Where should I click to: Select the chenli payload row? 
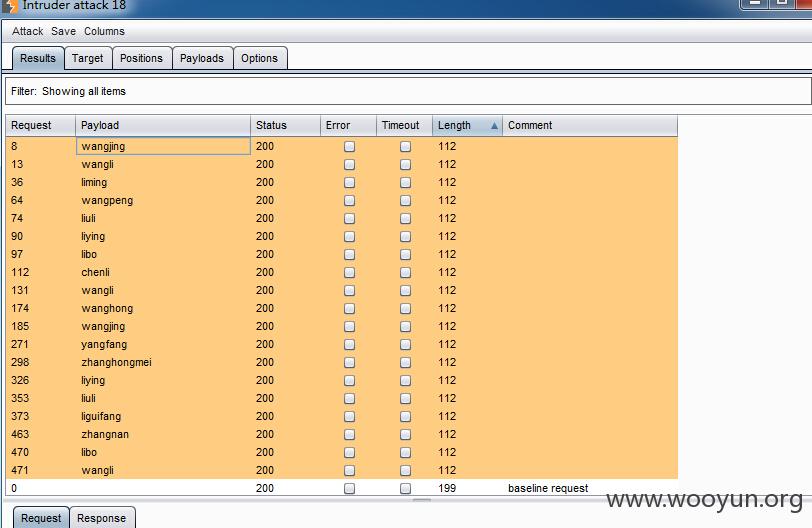point(342,272)
